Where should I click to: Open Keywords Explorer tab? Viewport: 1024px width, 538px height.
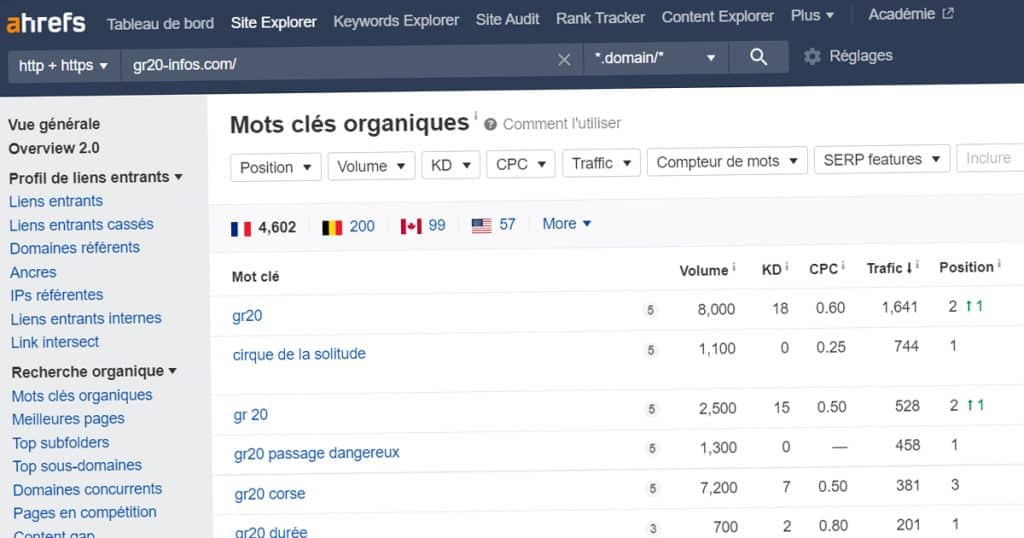(396, 21)
